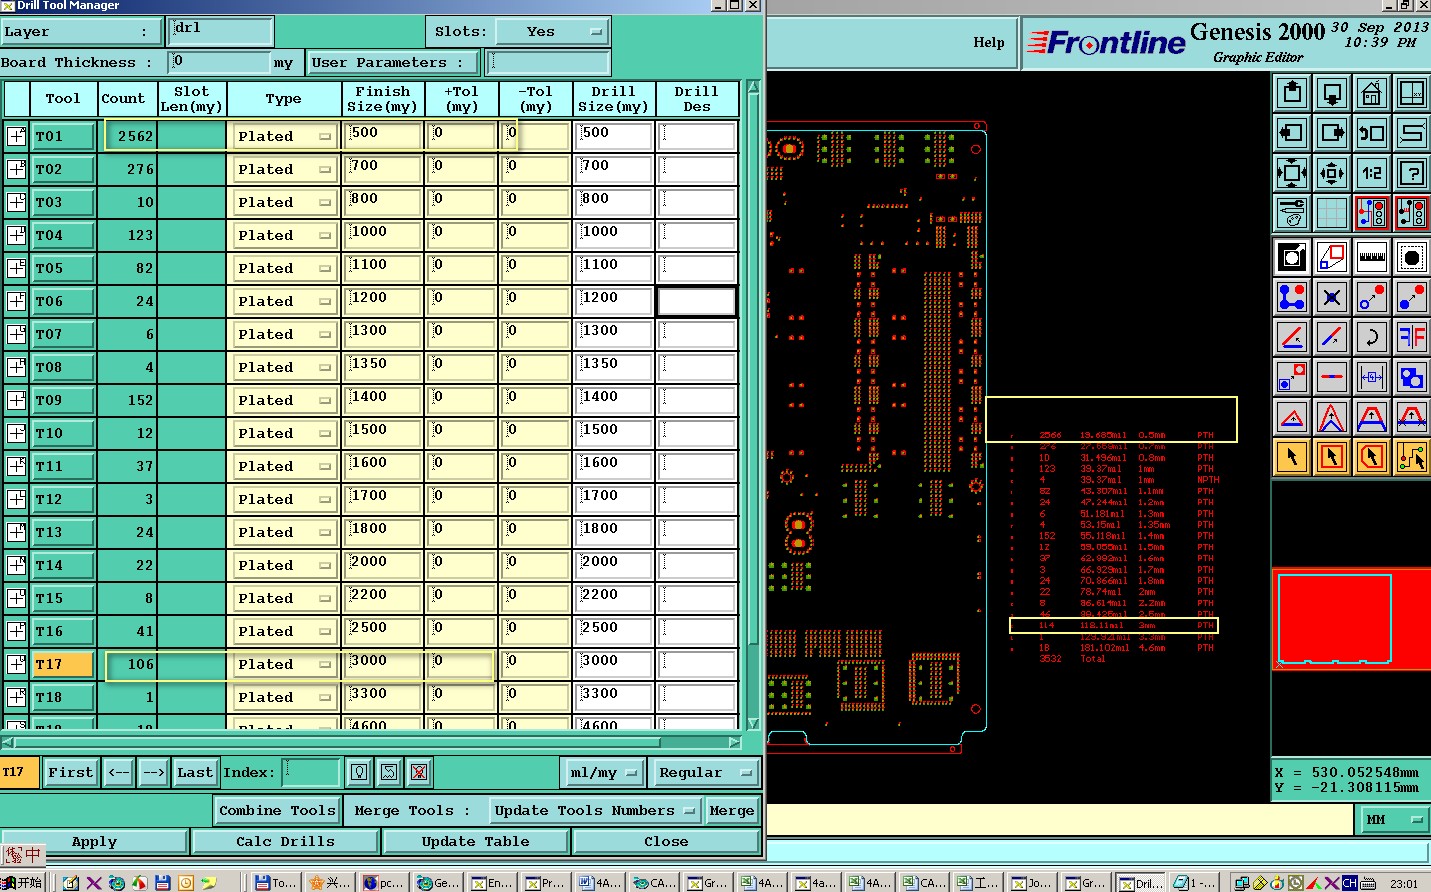Toggle the plus button on row T15
Image resolution: width=1431 pixels, height=892 pixels.
click(x=16, y=598)
